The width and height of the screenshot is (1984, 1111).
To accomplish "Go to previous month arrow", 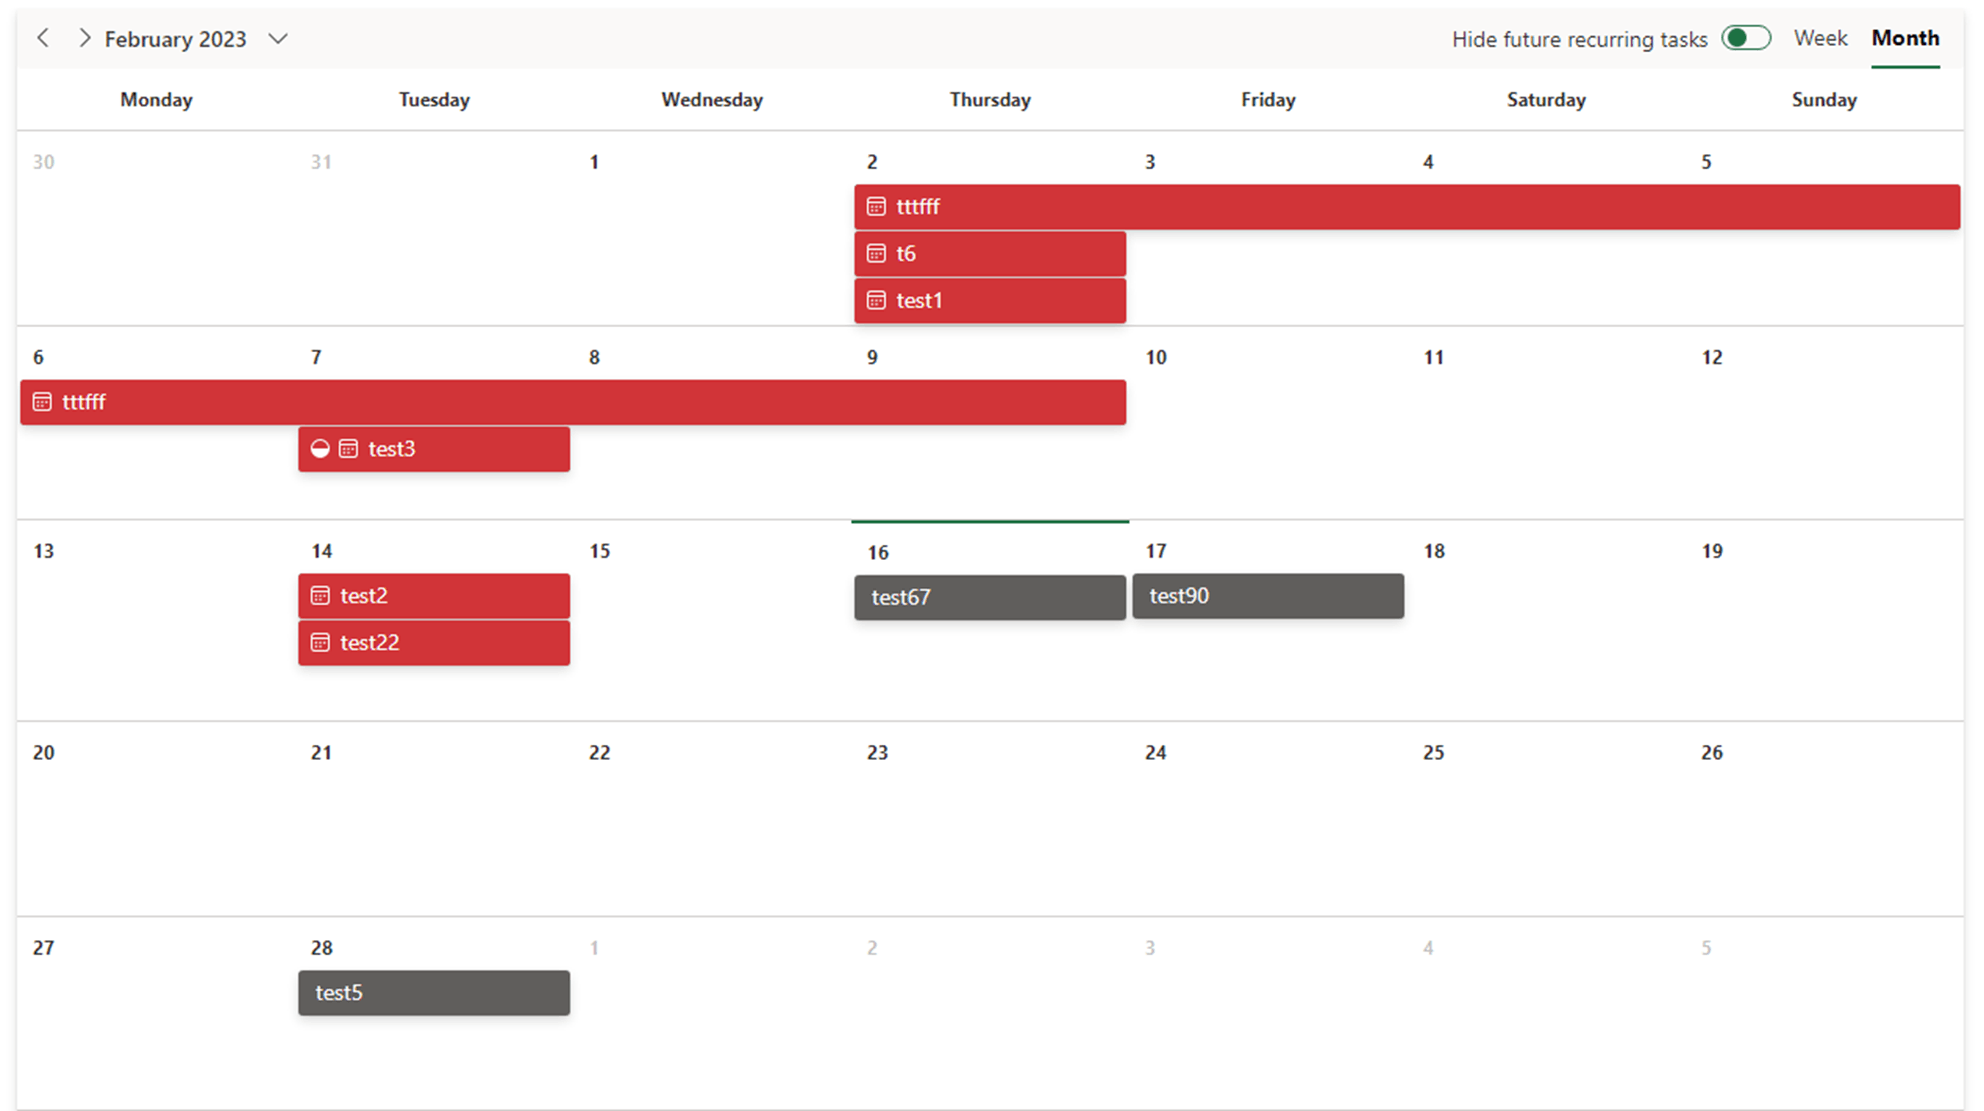I will (x=43, y=38).
